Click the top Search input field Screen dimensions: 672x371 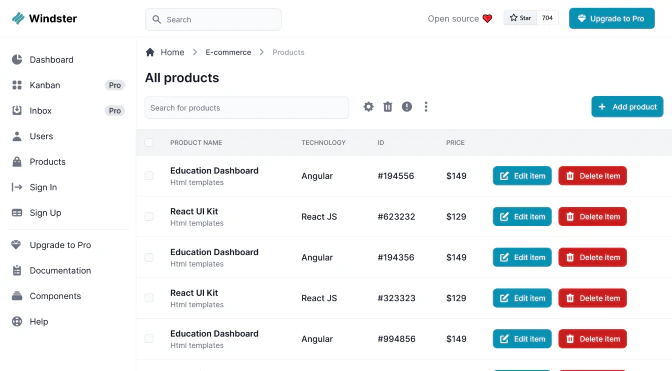click(x=213, y=19)
